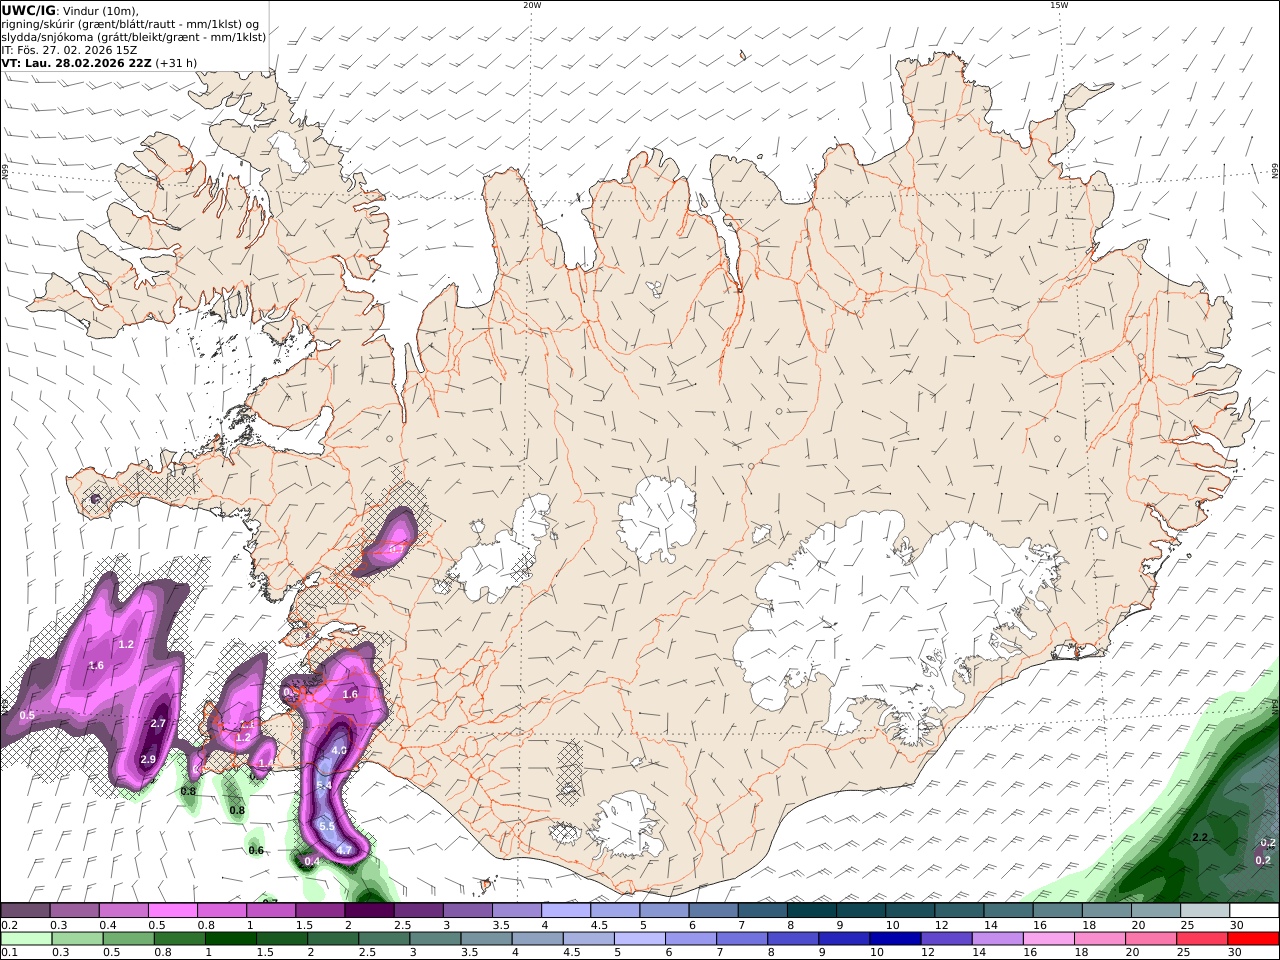Click the 20W longitude label
This screenshot has width=1280, height=960.
tap(532, 5)
